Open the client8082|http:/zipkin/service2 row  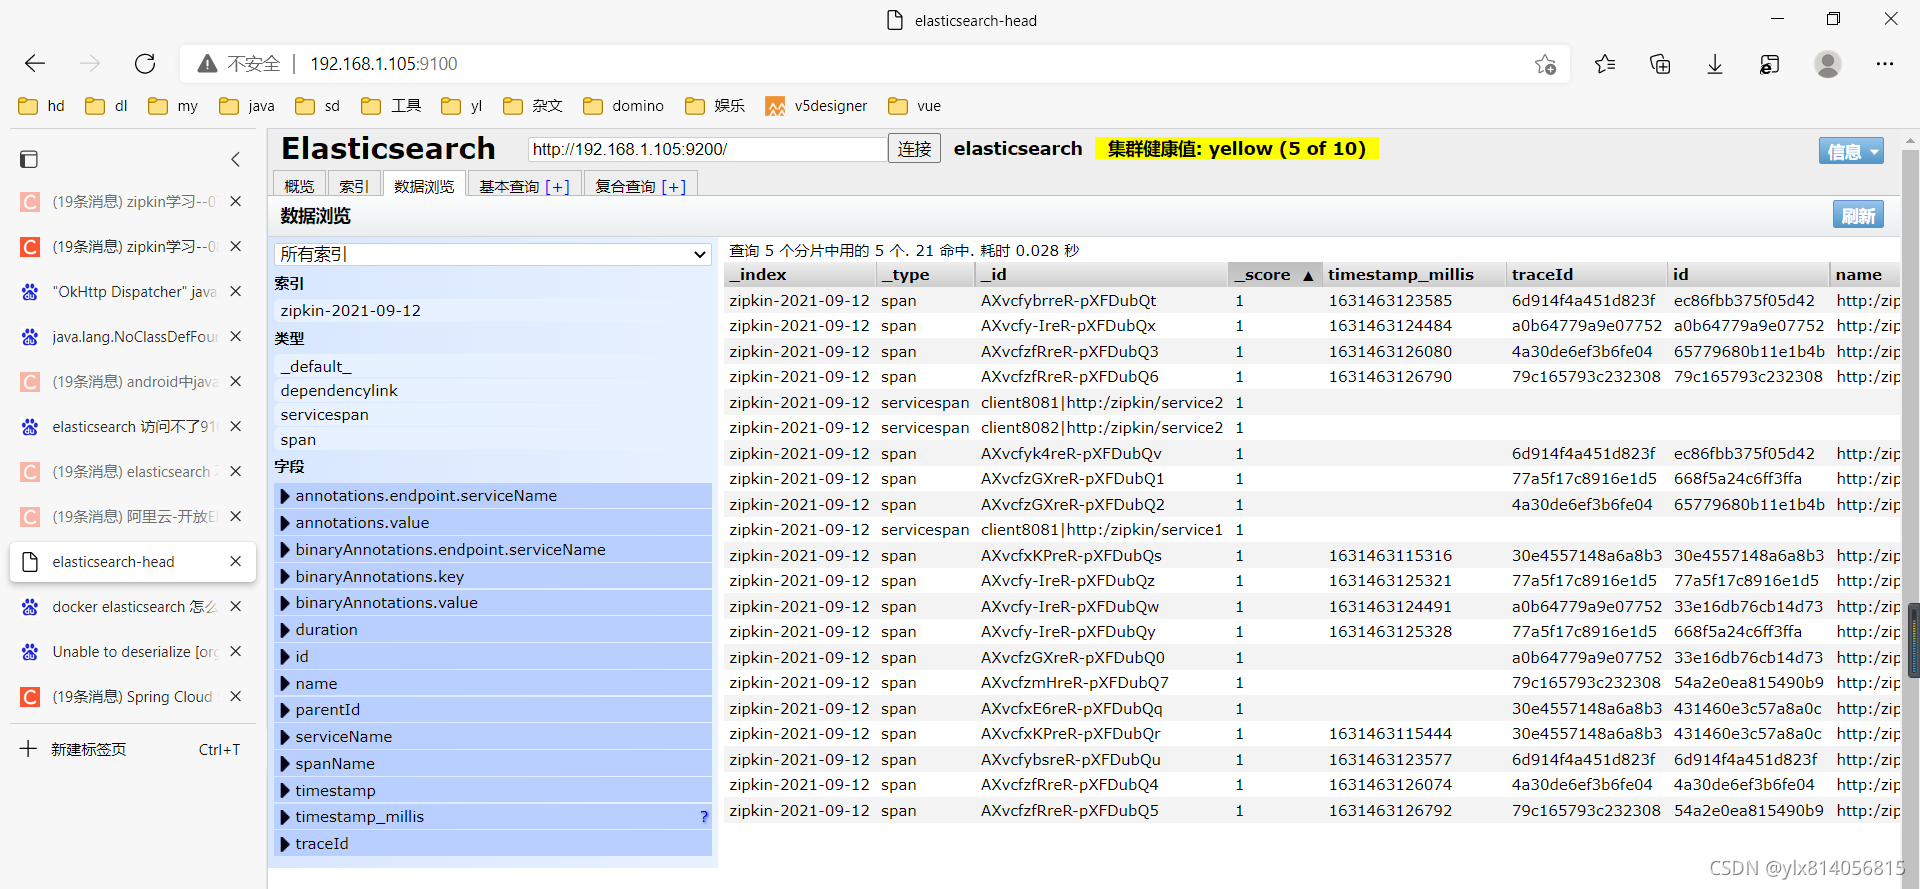[x=1312, y=428]
